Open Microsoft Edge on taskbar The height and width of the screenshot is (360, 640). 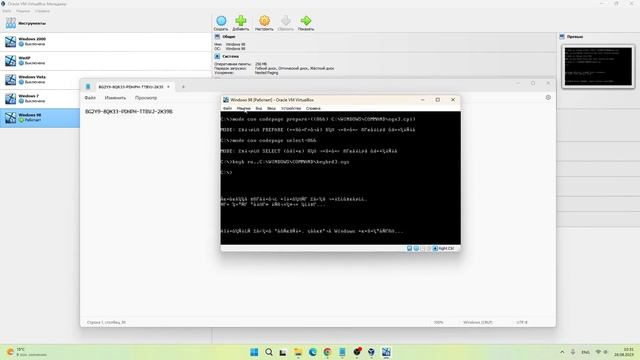pos(313,352)
